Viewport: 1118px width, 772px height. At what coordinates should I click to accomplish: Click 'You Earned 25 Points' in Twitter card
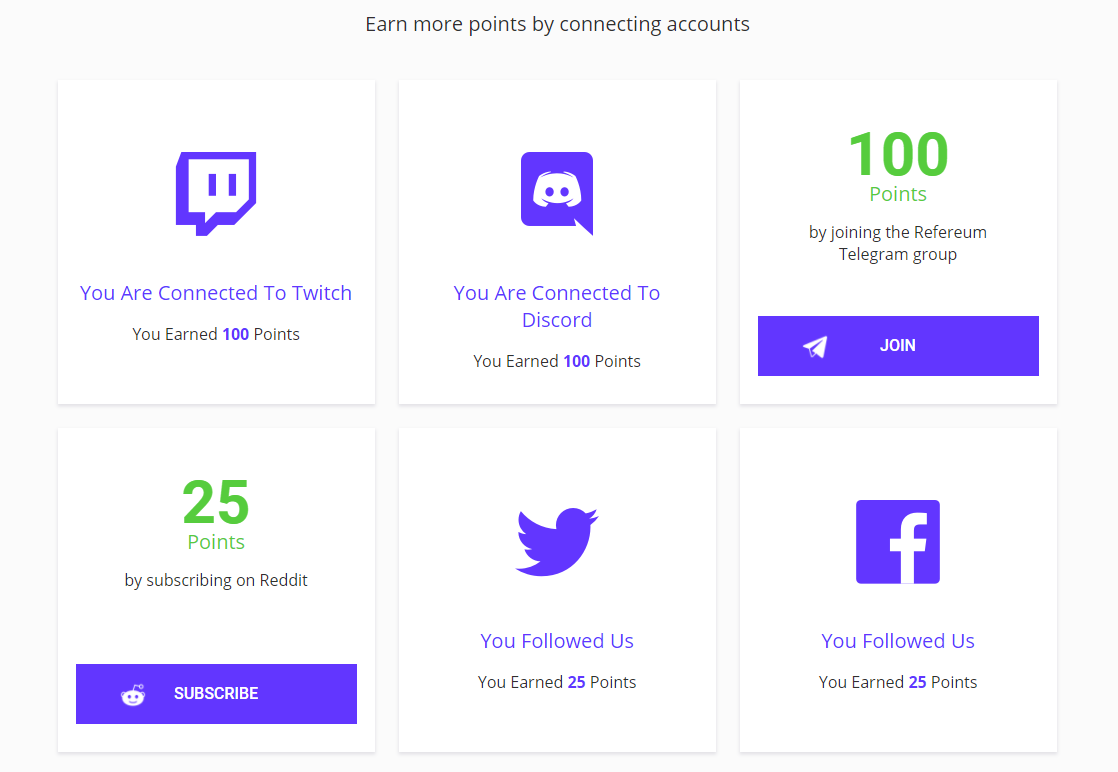(557, 682)
